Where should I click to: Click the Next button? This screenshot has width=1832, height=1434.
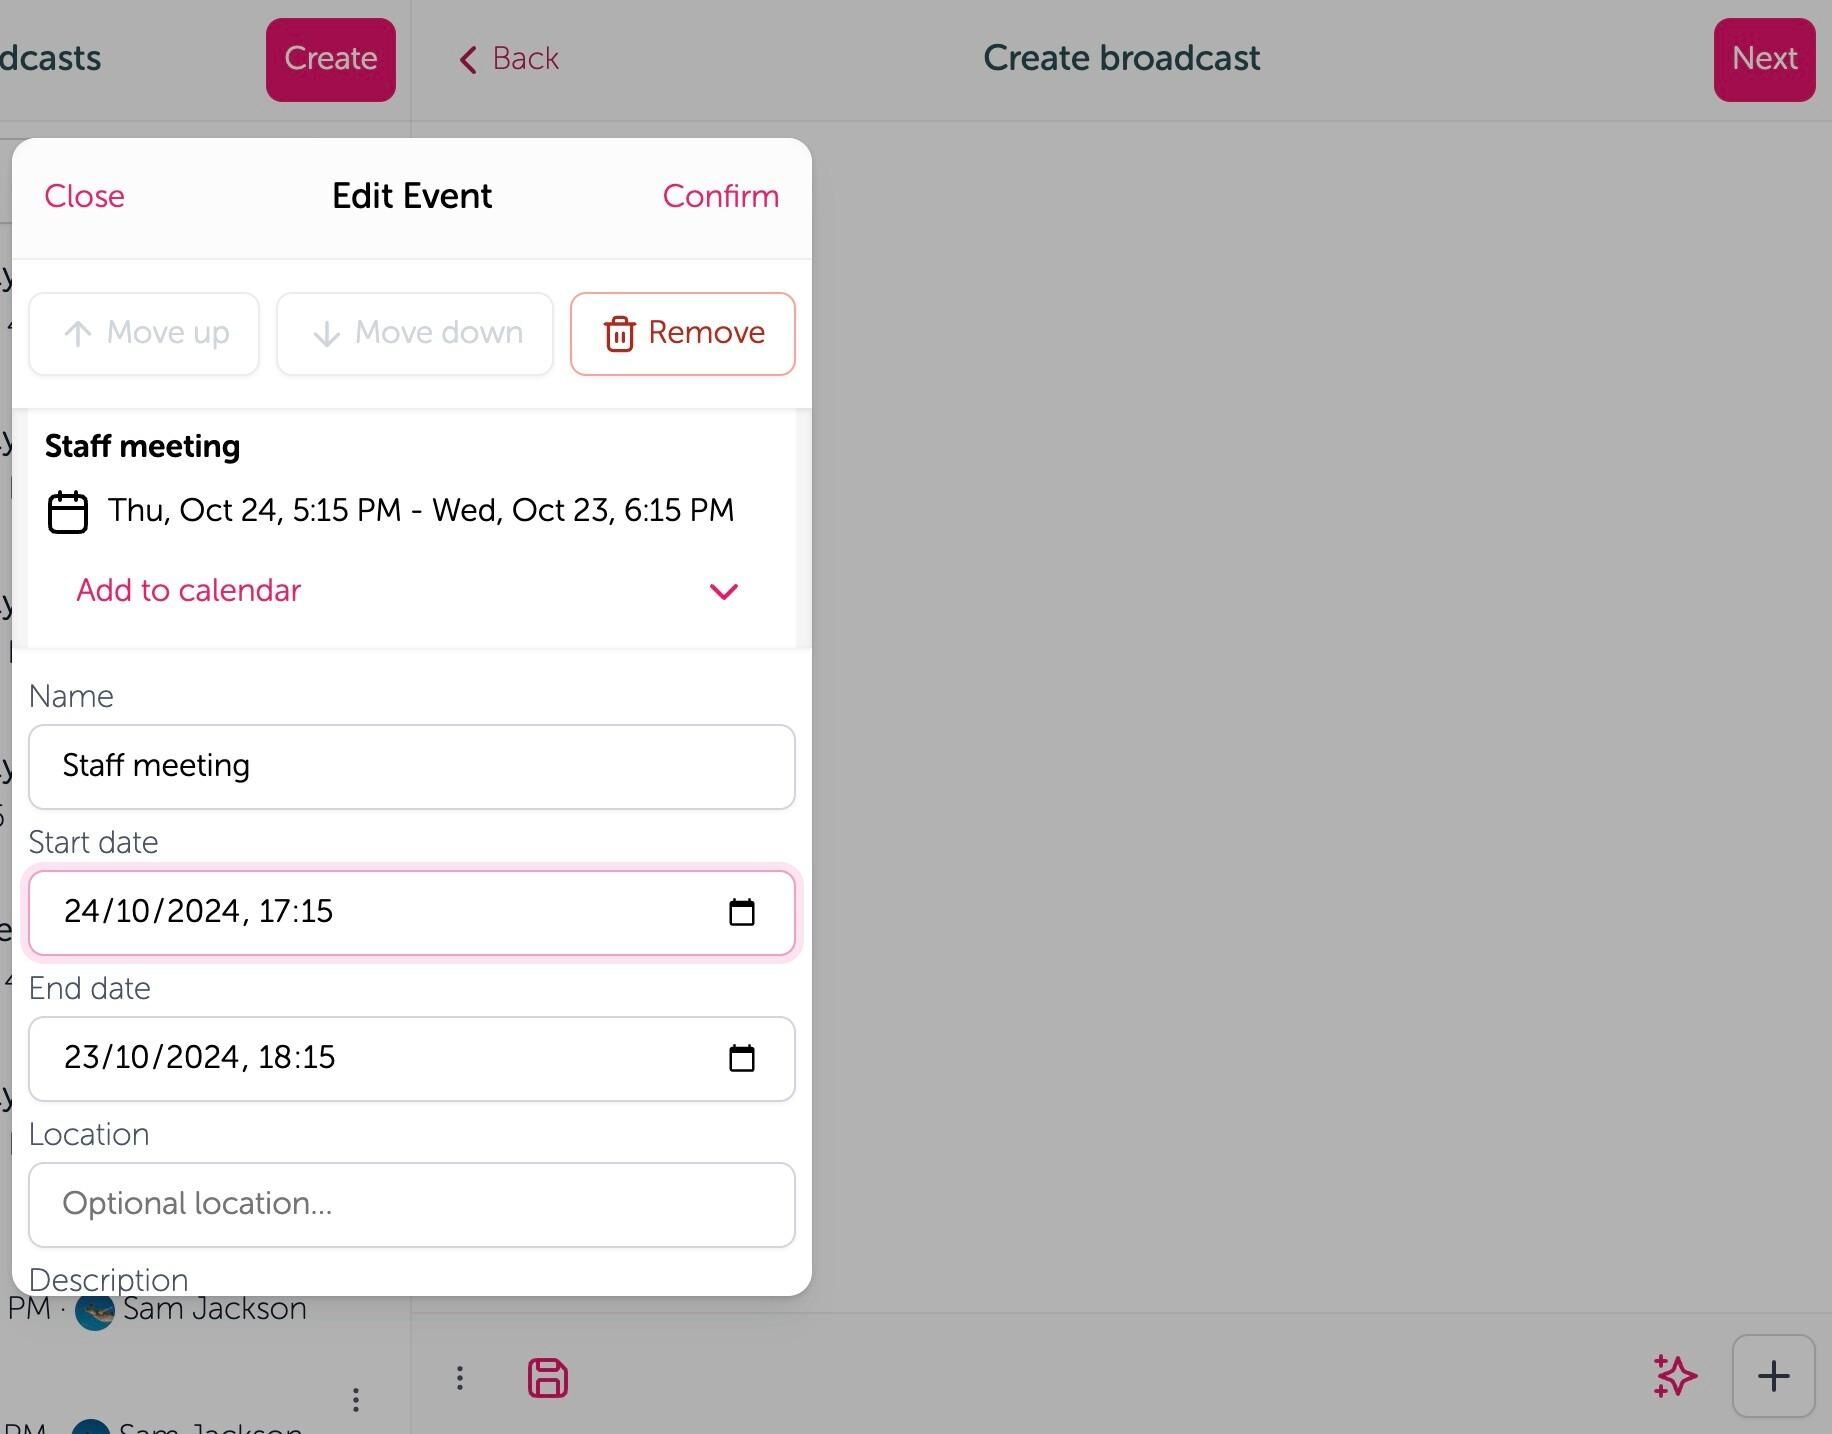tap(1764, 59)
